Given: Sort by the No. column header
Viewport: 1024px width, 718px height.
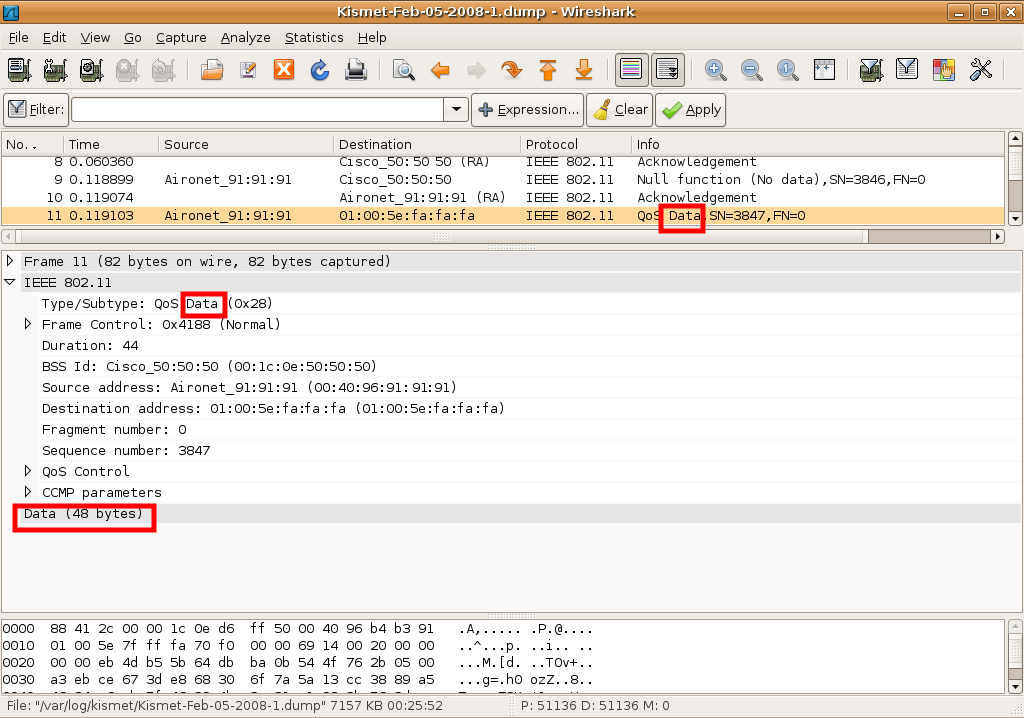Looking at the screenshot, I should tap(33, 144).
